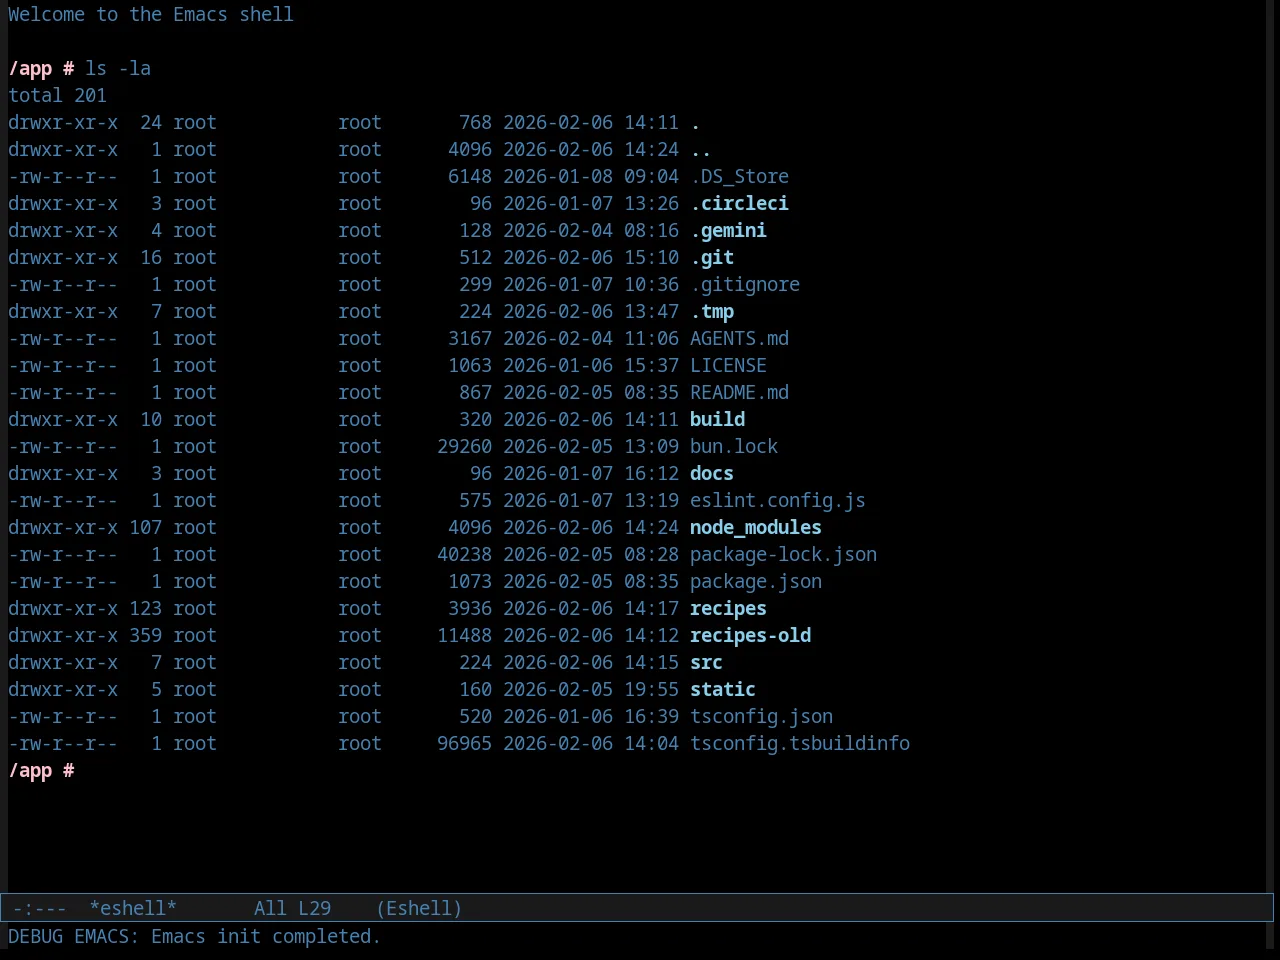This screenshot has width=1280, height=960.
Task: Click the .DS_Store file name
Action: [x=739, y=176]
